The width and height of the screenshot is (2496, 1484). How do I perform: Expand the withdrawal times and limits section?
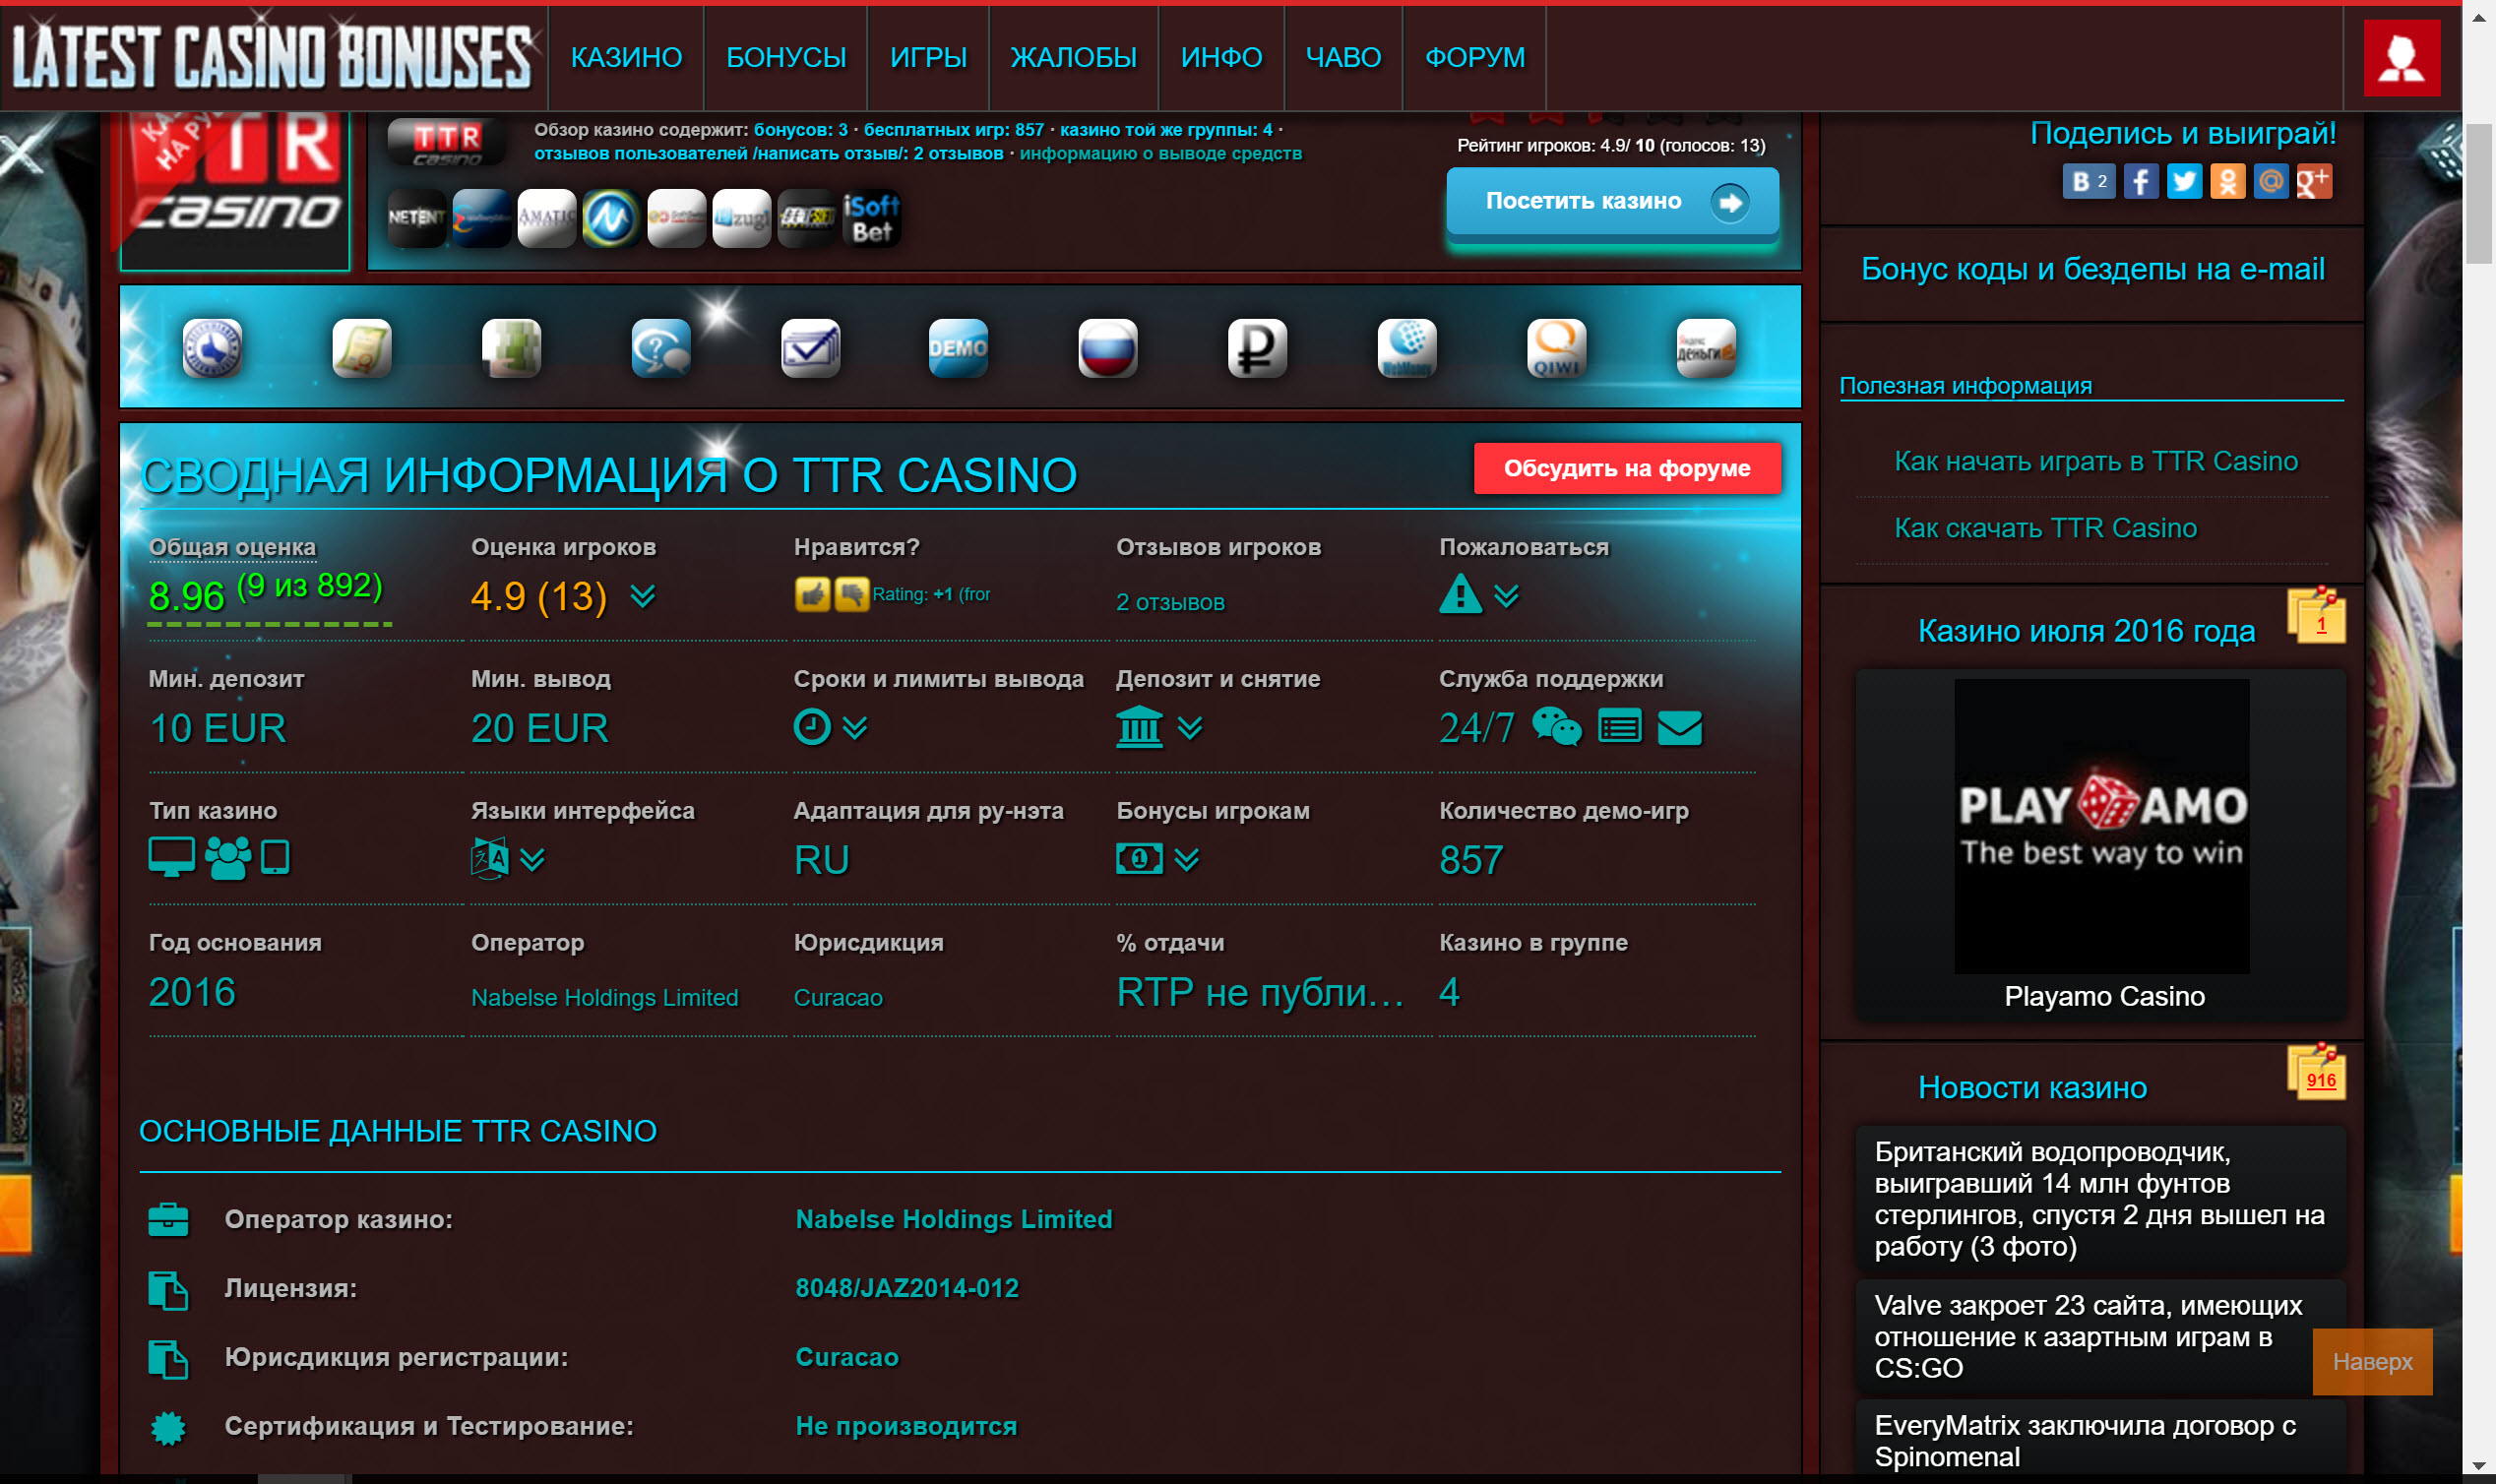point(854,727)
